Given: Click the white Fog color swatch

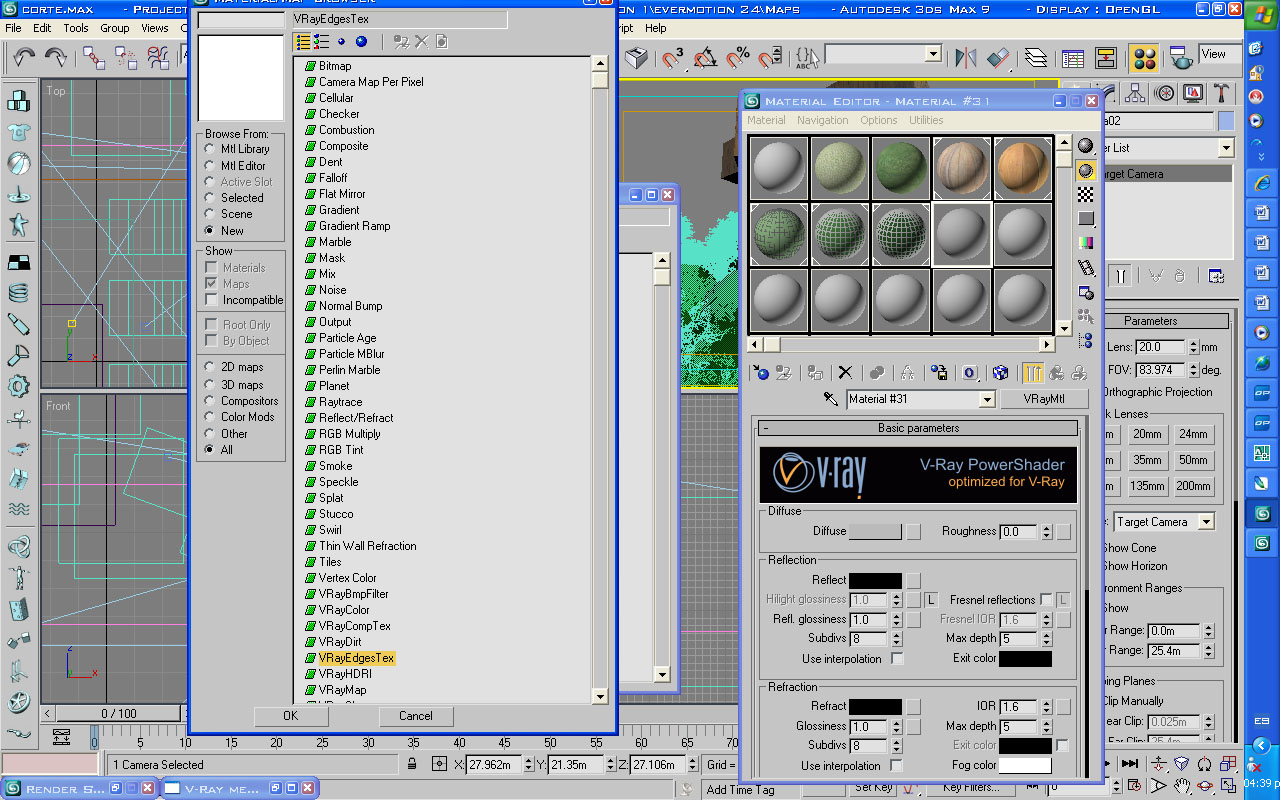Looking at the screenshot, I should coord(1025,765).
